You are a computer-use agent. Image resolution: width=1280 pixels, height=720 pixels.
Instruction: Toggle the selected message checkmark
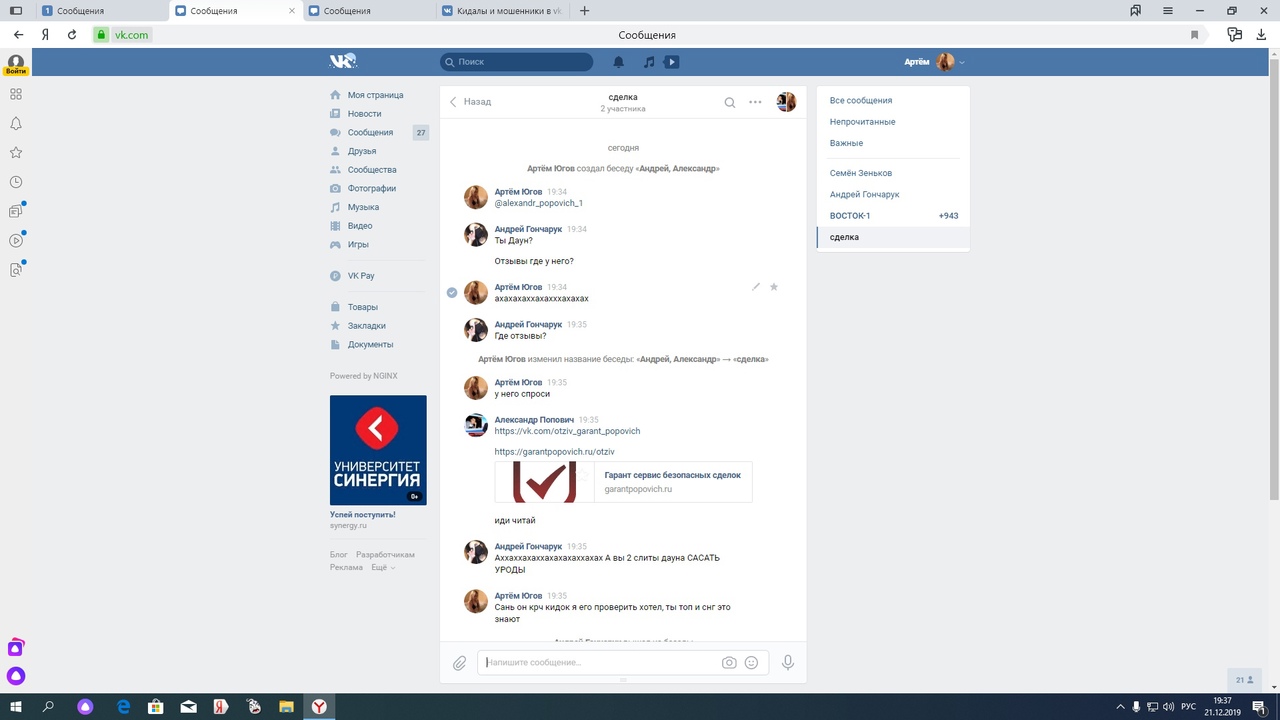pos(452,292)
